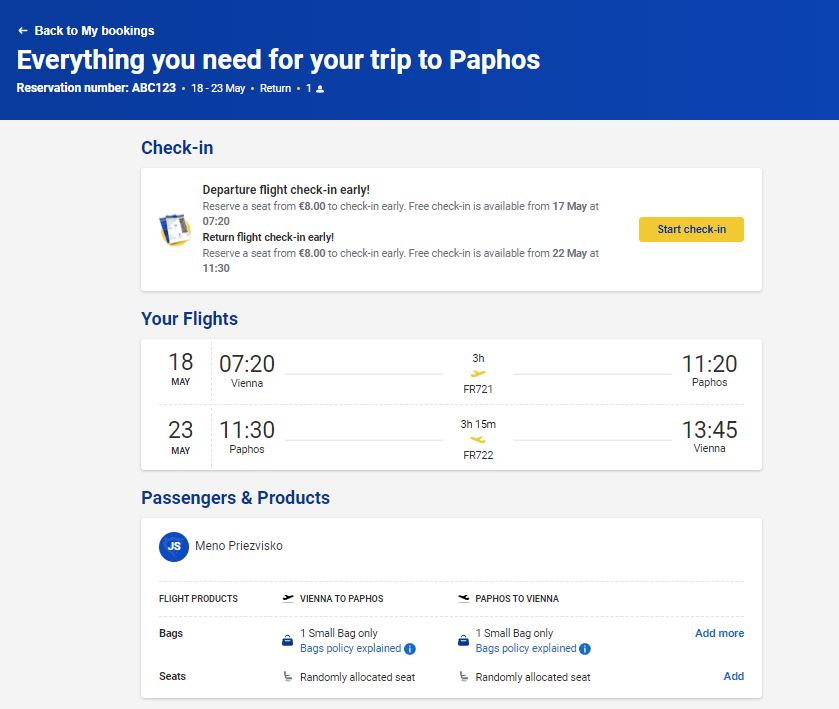The image size is (839, 709).
Task: Click passenger name Meno Priezvisko
Action: click(239, 546)
